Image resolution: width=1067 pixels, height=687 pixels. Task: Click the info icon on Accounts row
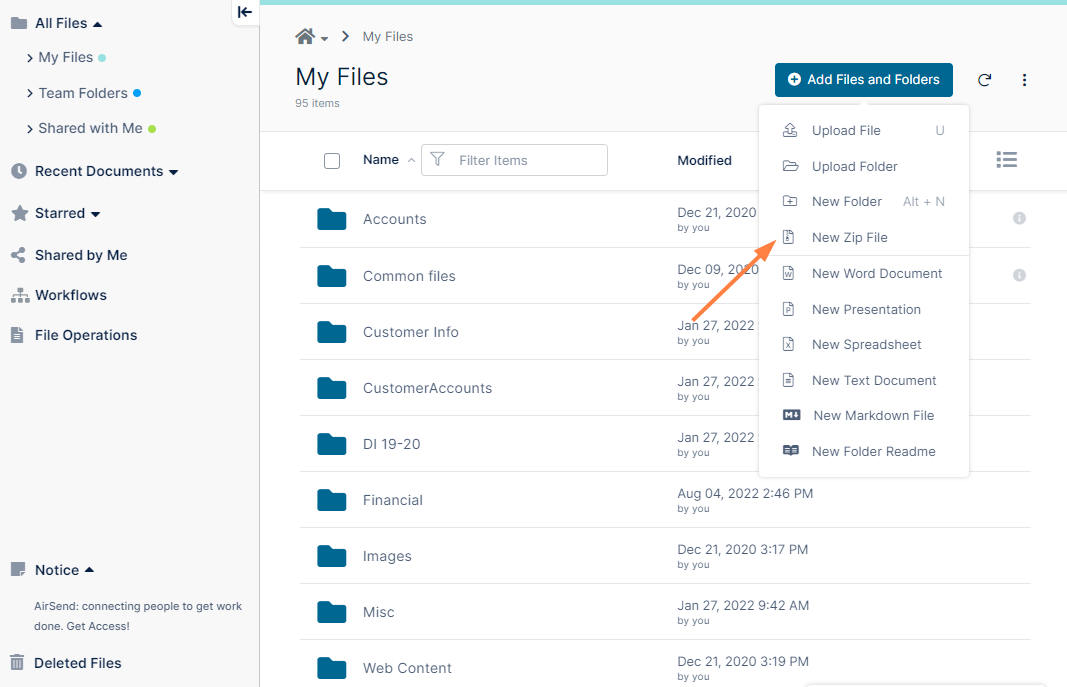click(1019, 218)
